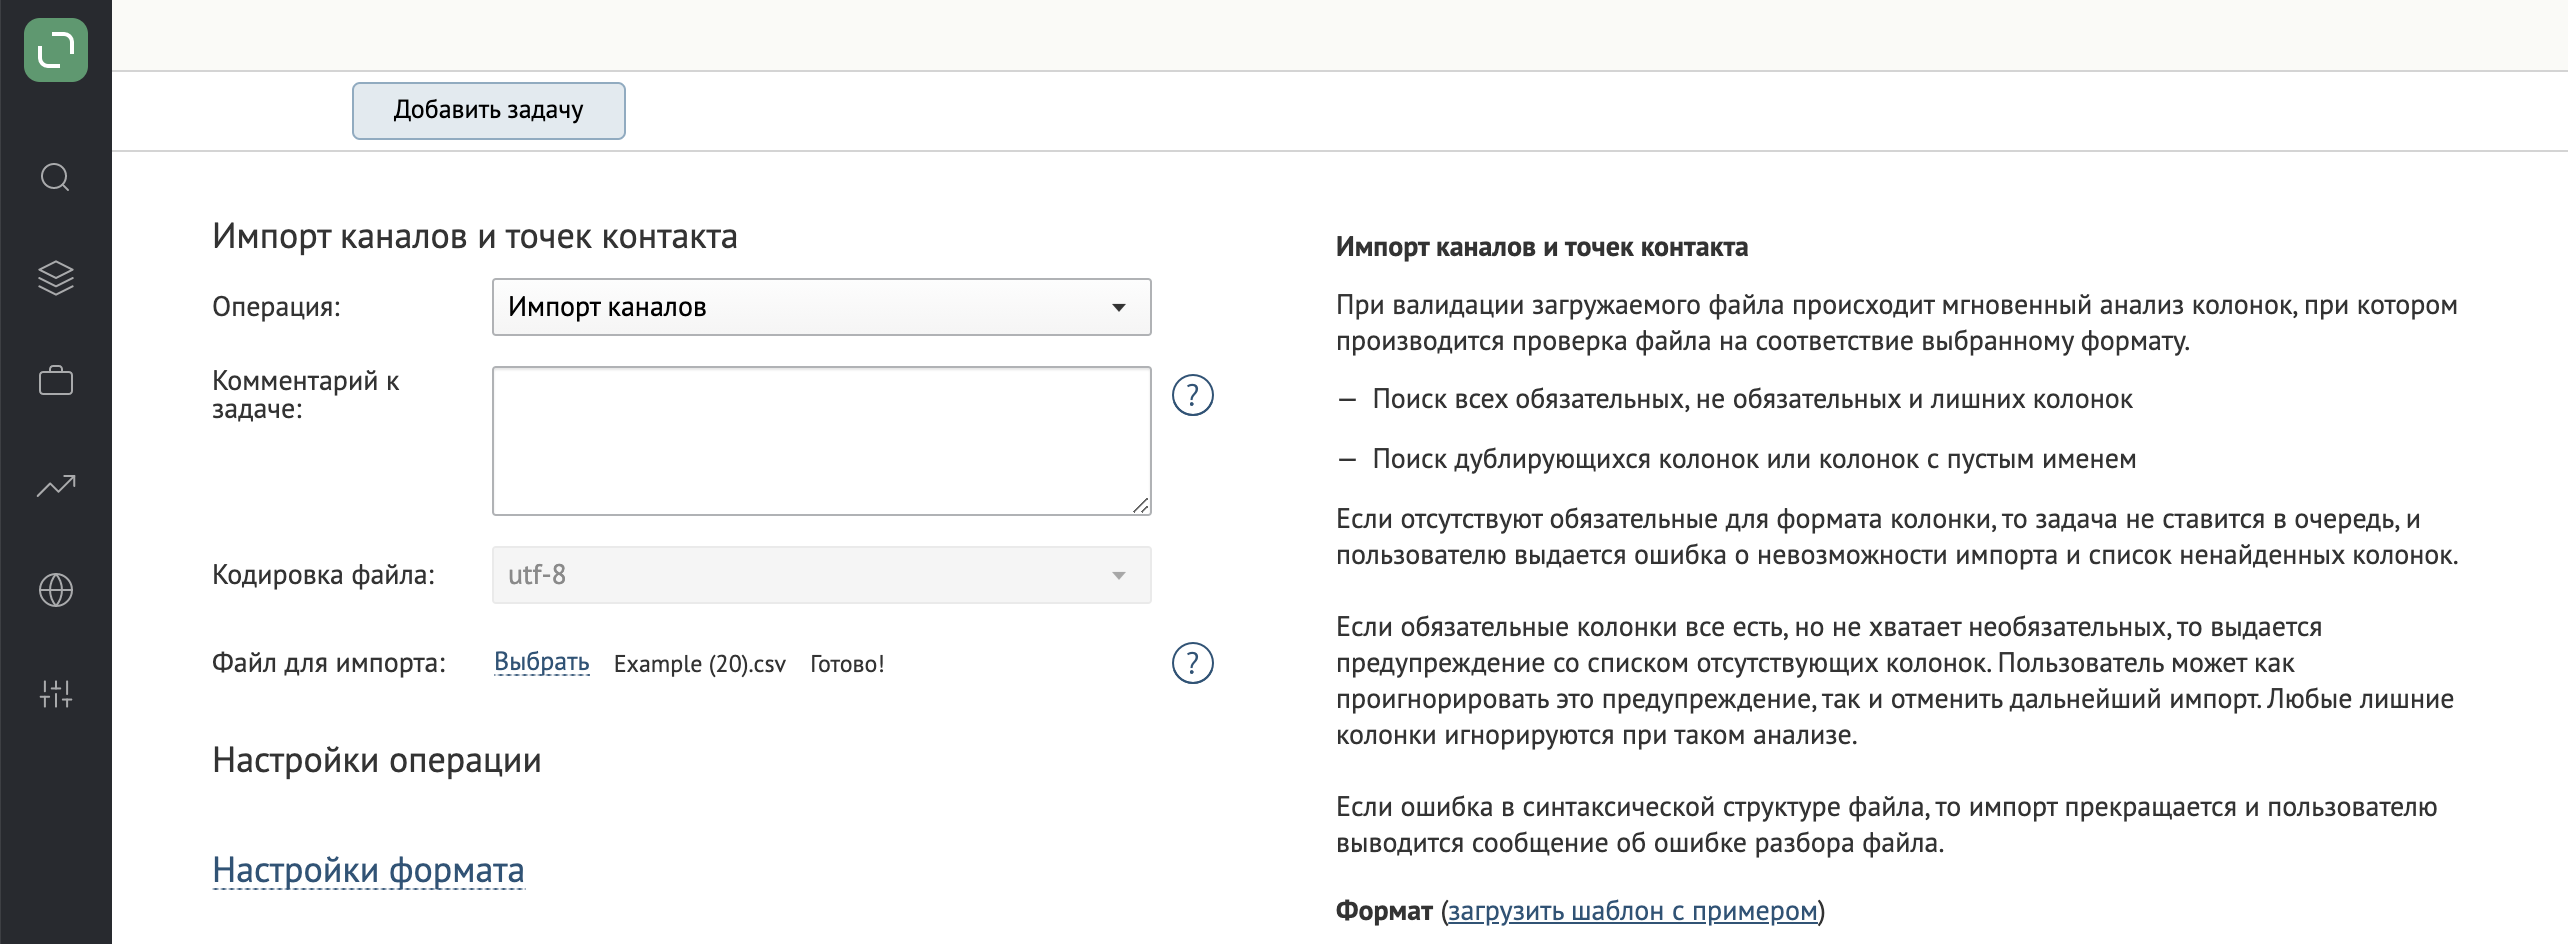The width and height of the screenshot is (2568, 944).
Task: Open the globe sidebar icon
Action: point(56,590)
